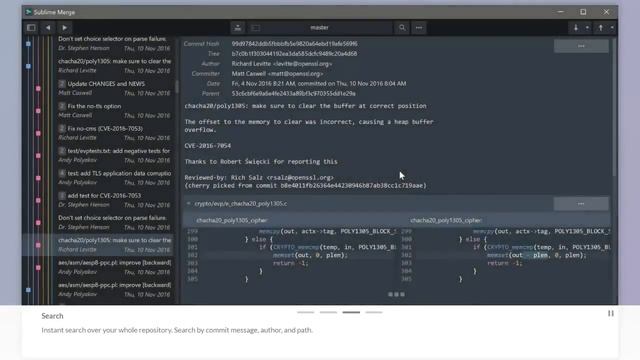Click changed line 'memset(out - plen, 0, plen);'
The width and height of the screenshot is (640, 360).
pos(536,255)
